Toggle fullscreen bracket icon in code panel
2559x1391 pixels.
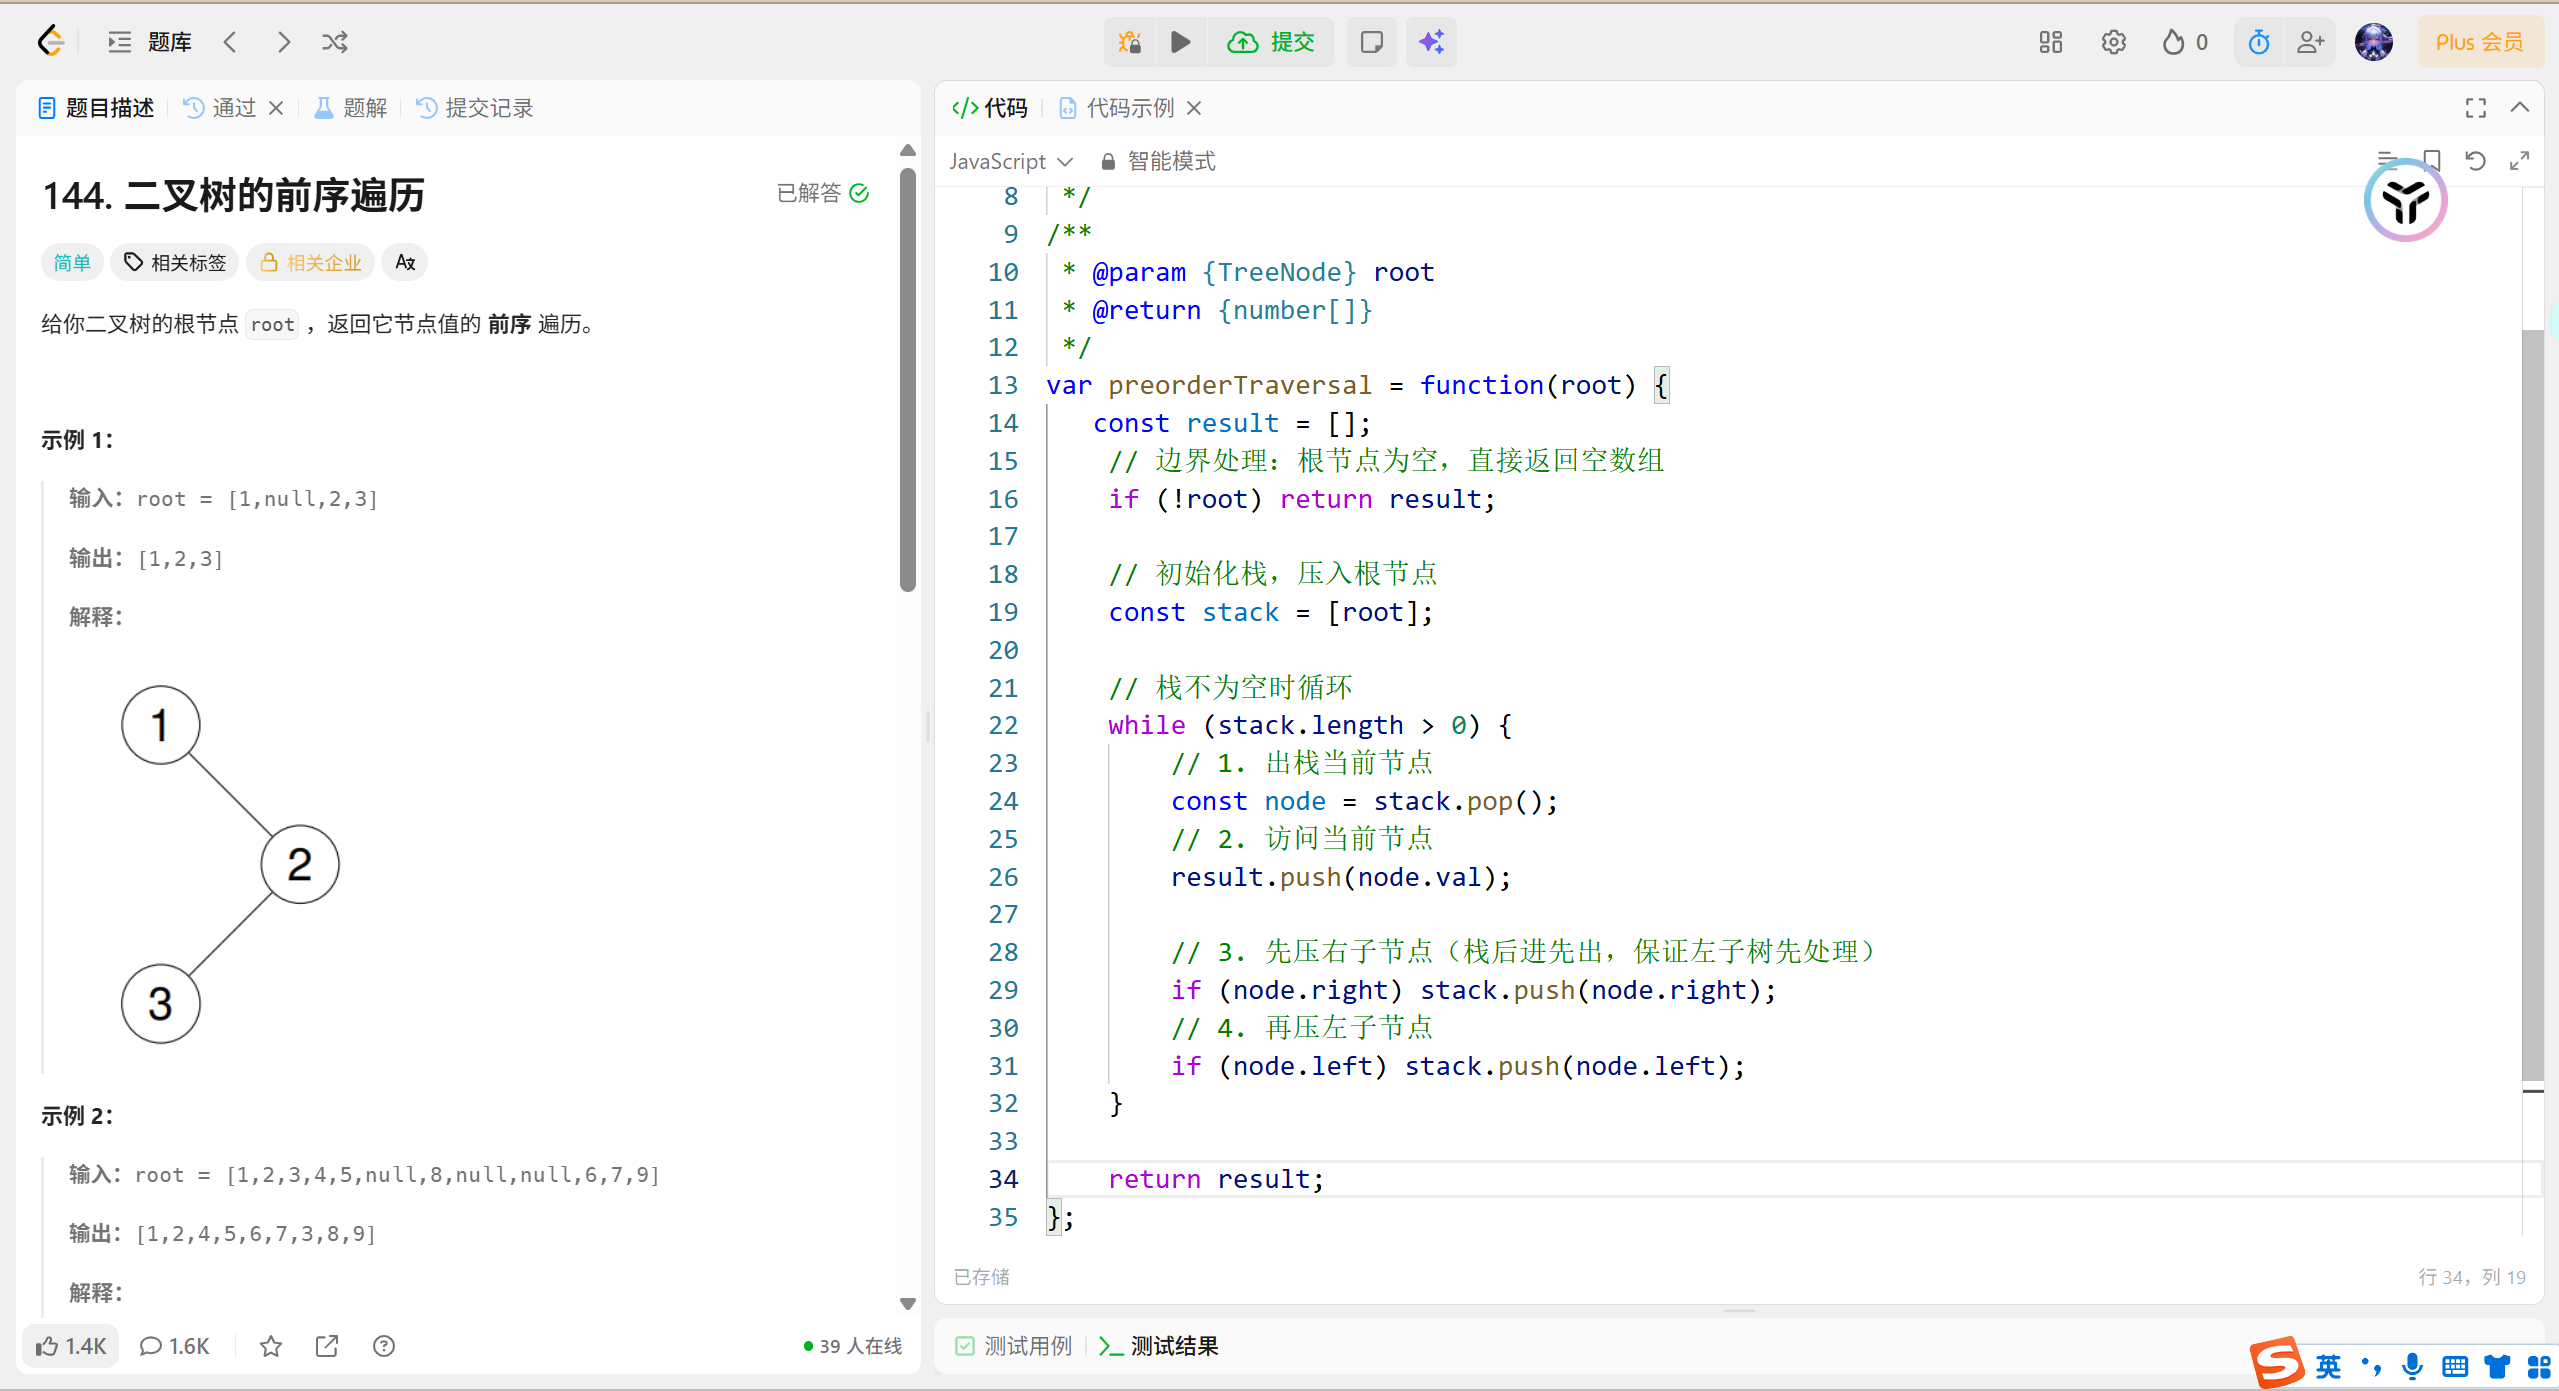click(x=2476, y=108)
